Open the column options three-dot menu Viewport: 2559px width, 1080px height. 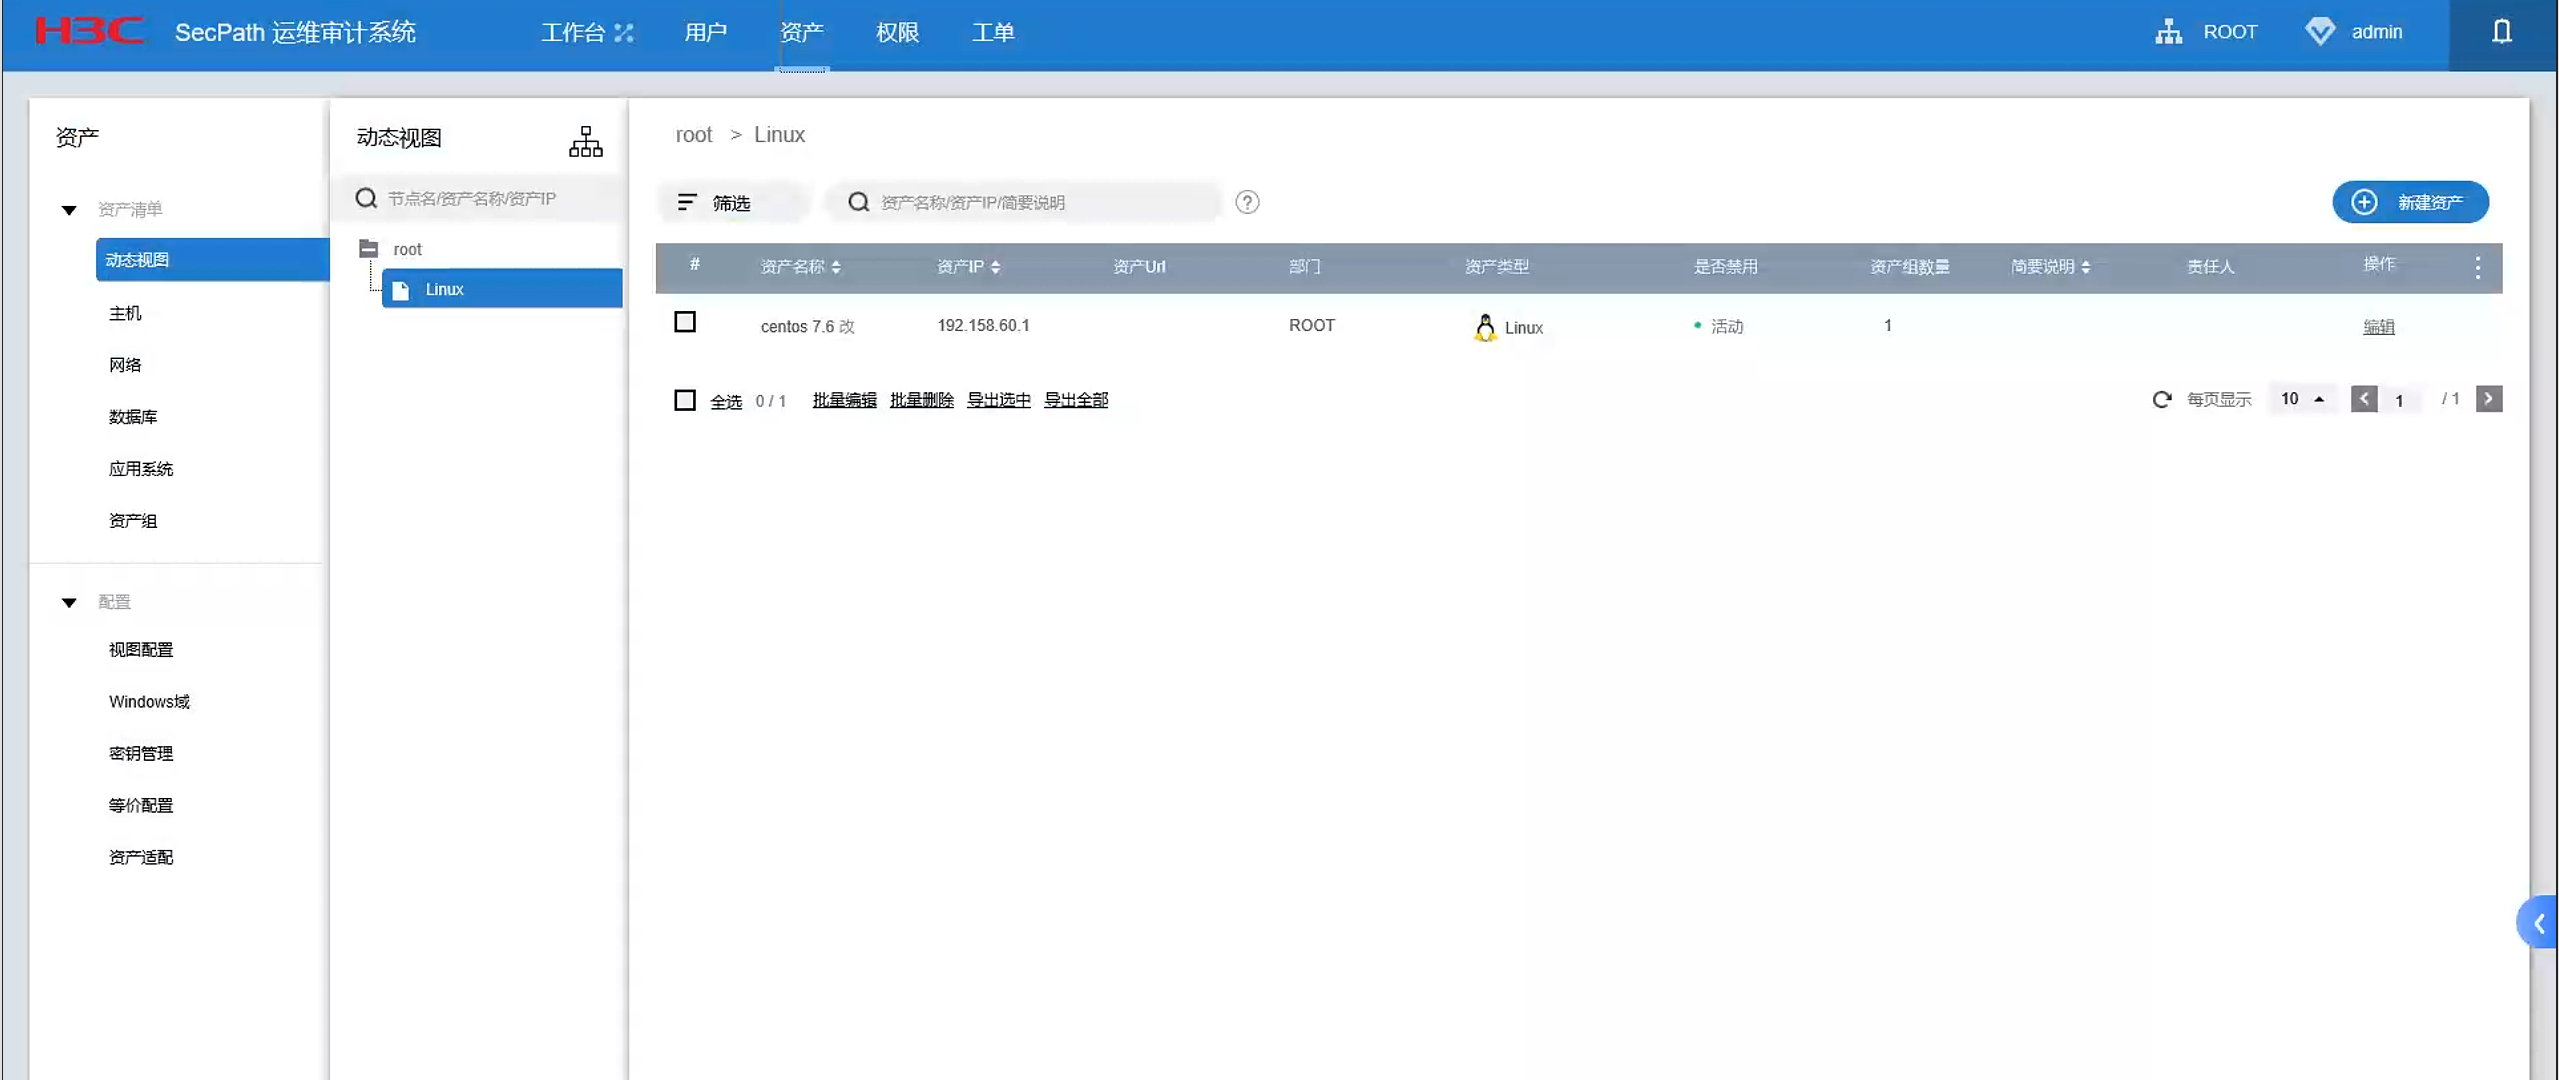[2477, 267]
